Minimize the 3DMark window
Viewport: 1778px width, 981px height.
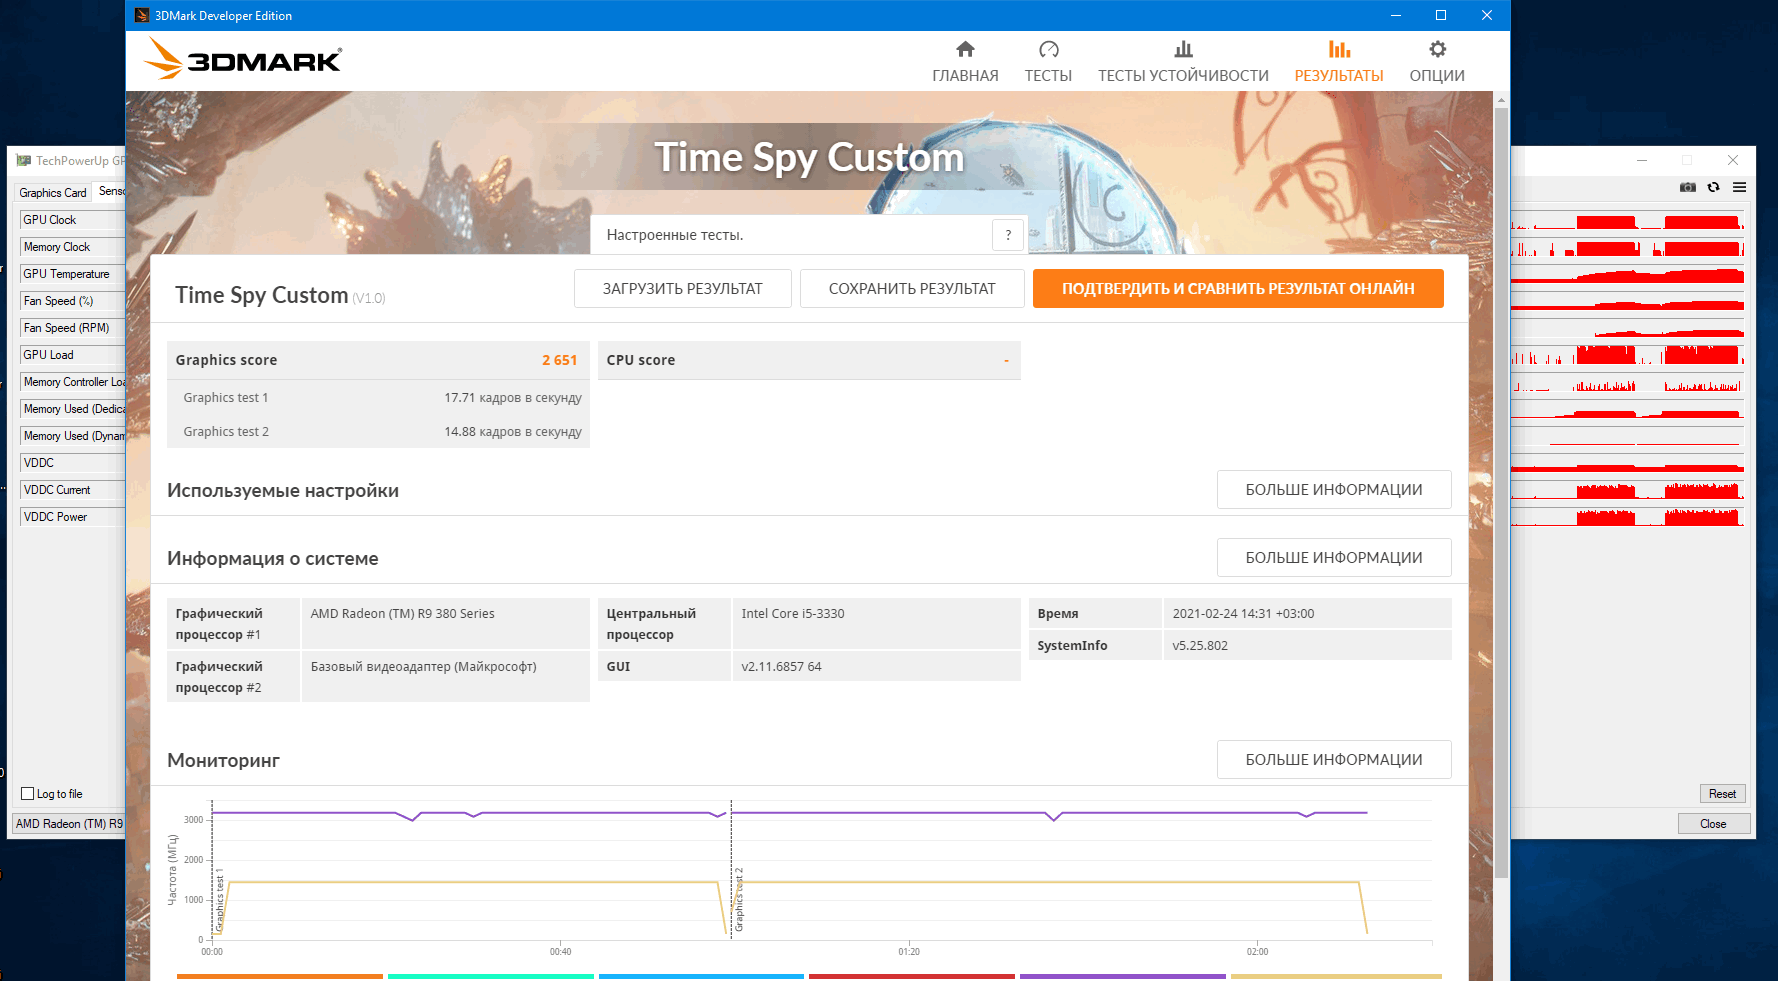point(1395,15)
